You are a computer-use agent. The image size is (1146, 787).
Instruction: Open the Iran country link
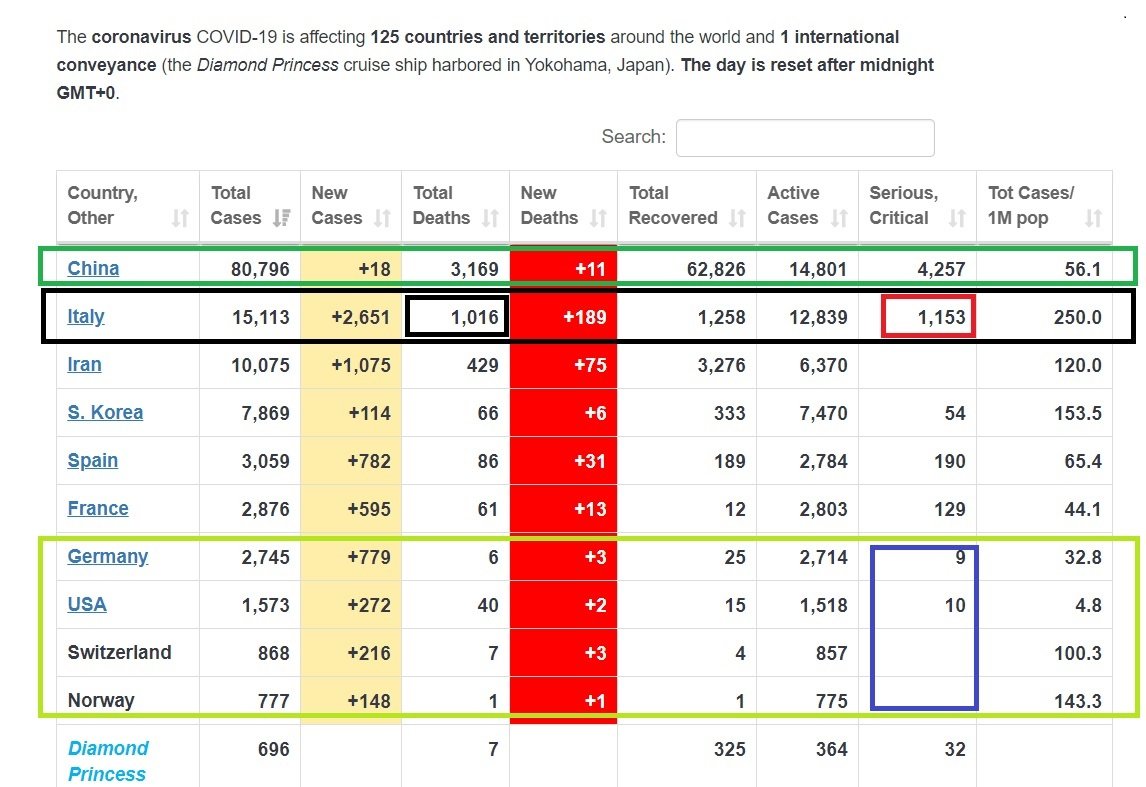pyautogui.click(x=84, y=365)
